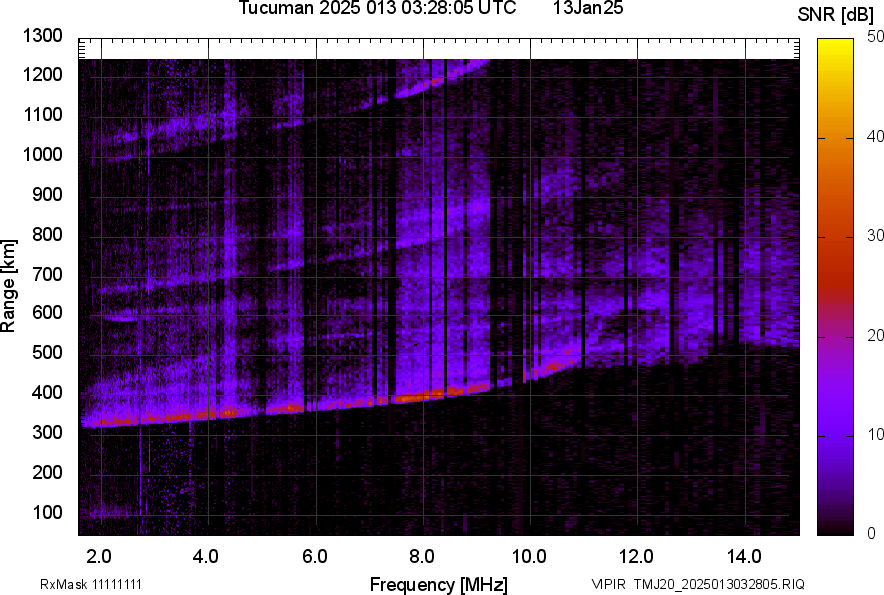884x595 pixels.
Task: Click the 2.0 frequency tick label
Action: [99, 556]
